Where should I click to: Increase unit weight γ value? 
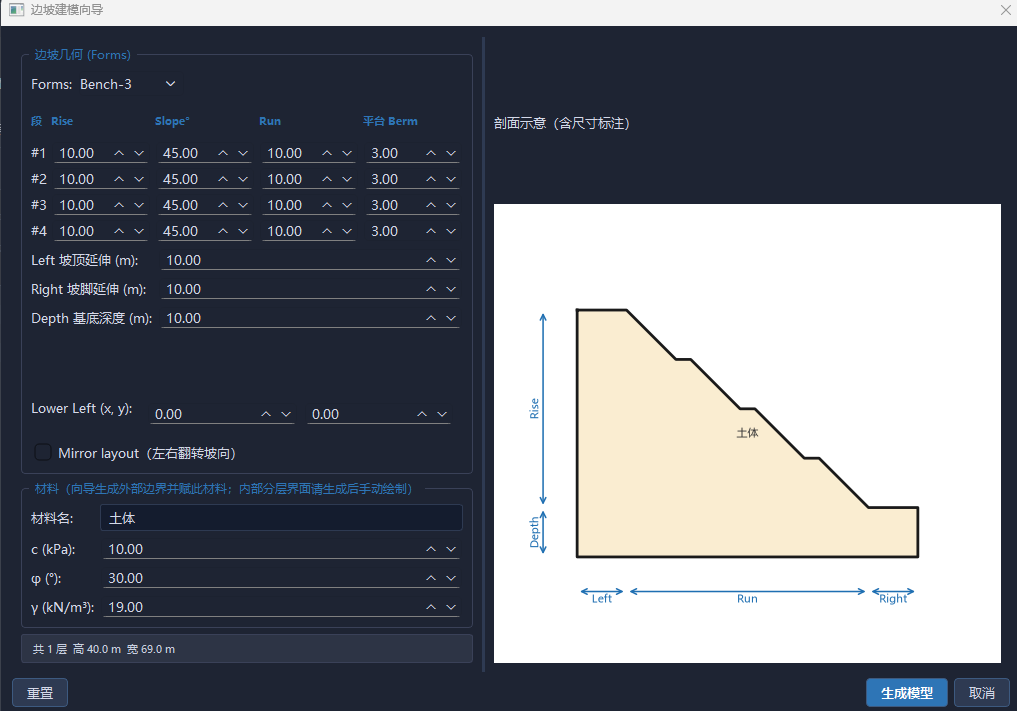pos(431,607)
